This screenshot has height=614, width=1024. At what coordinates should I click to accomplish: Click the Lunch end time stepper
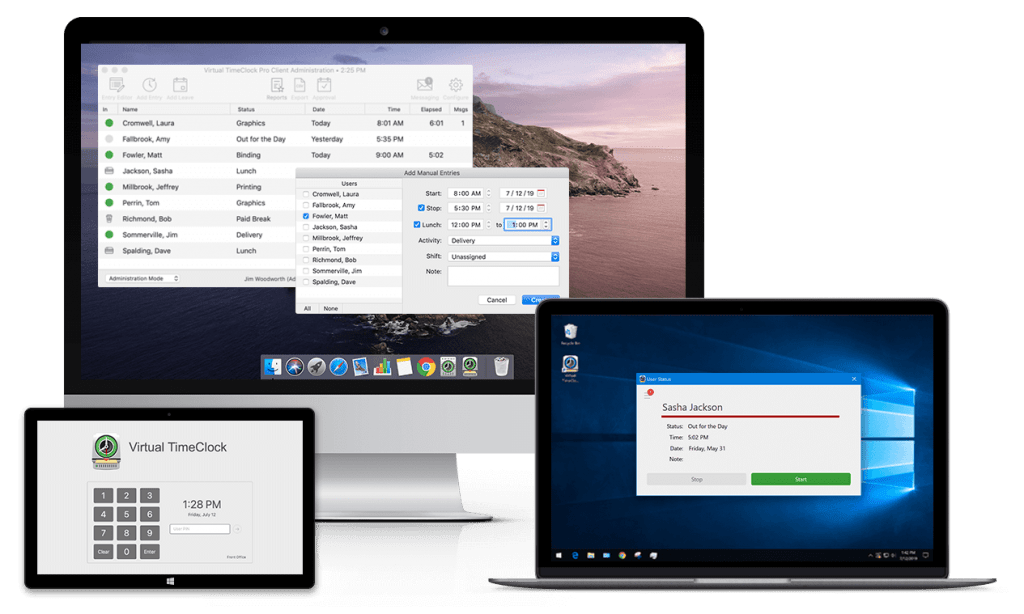[x=547, y=225]
